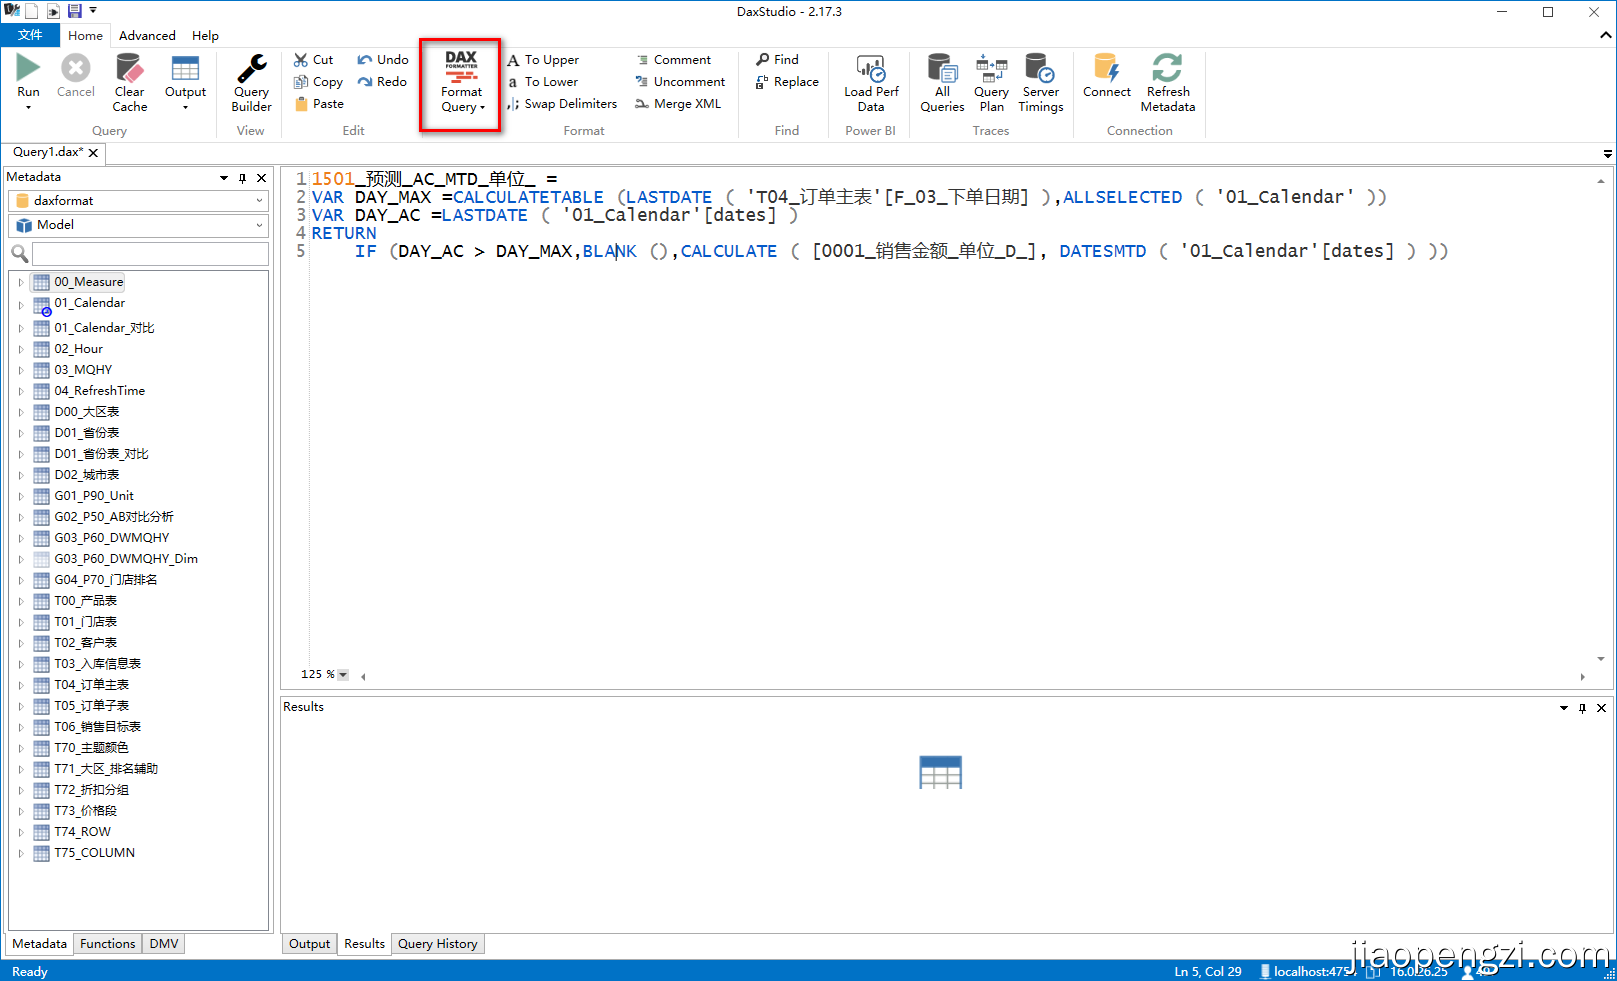Collapse the ribbon
This screenshot has height=981, width=1617.
click(1606, 35)
